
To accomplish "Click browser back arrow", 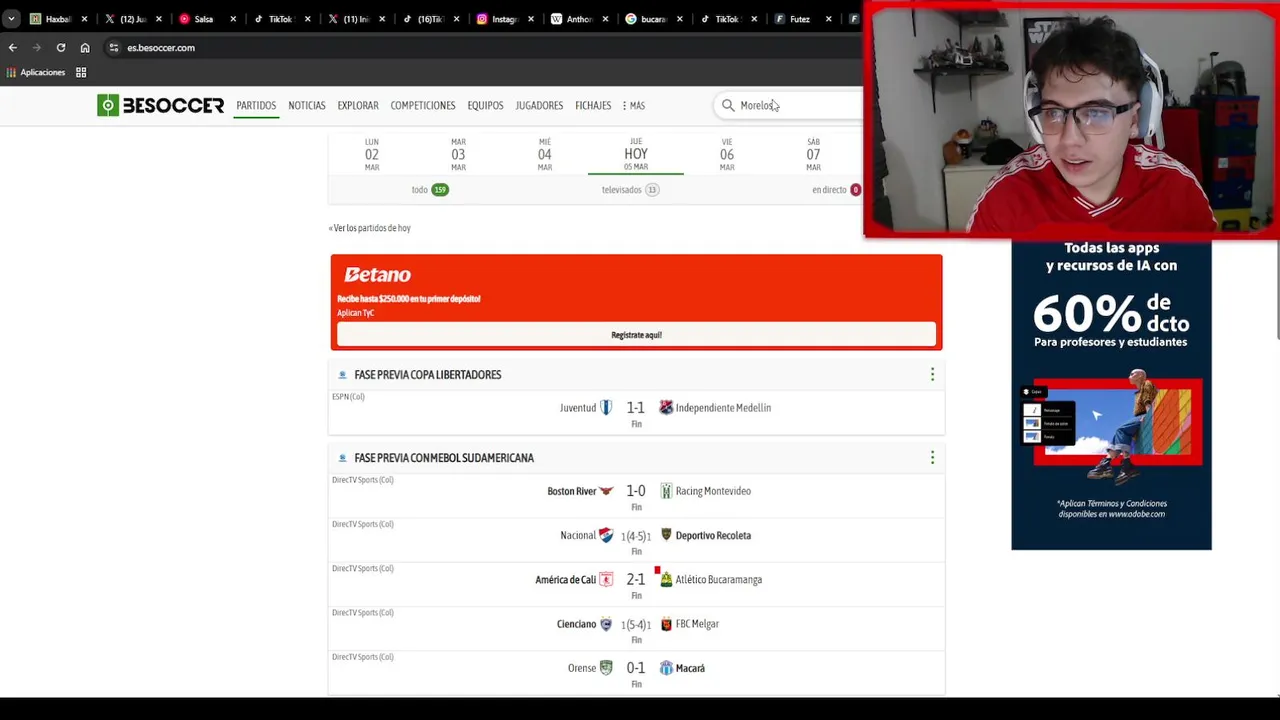I will [12, 47].
